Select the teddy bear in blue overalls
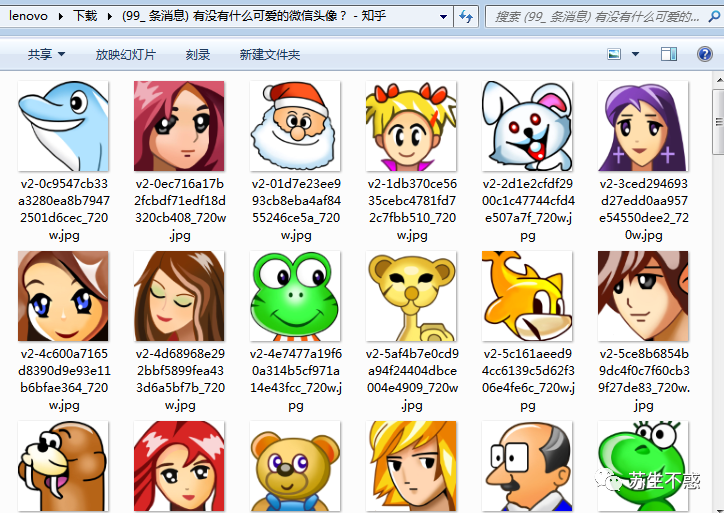 pyautogui.click(x=295, y=466)
